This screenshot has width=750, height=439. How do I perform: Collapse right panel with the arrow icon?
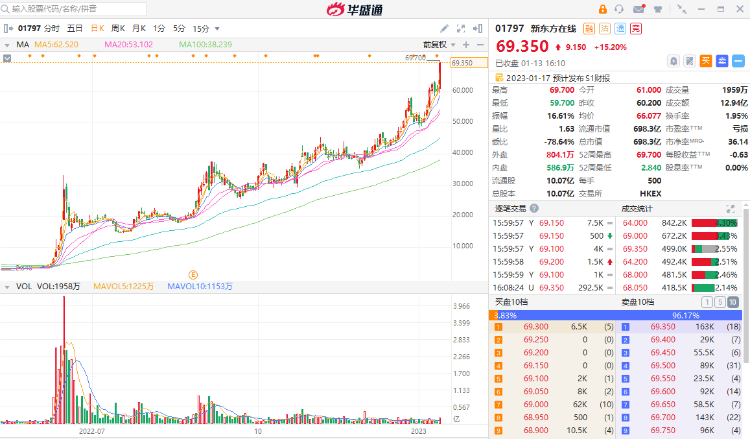[x=477, y=29]
